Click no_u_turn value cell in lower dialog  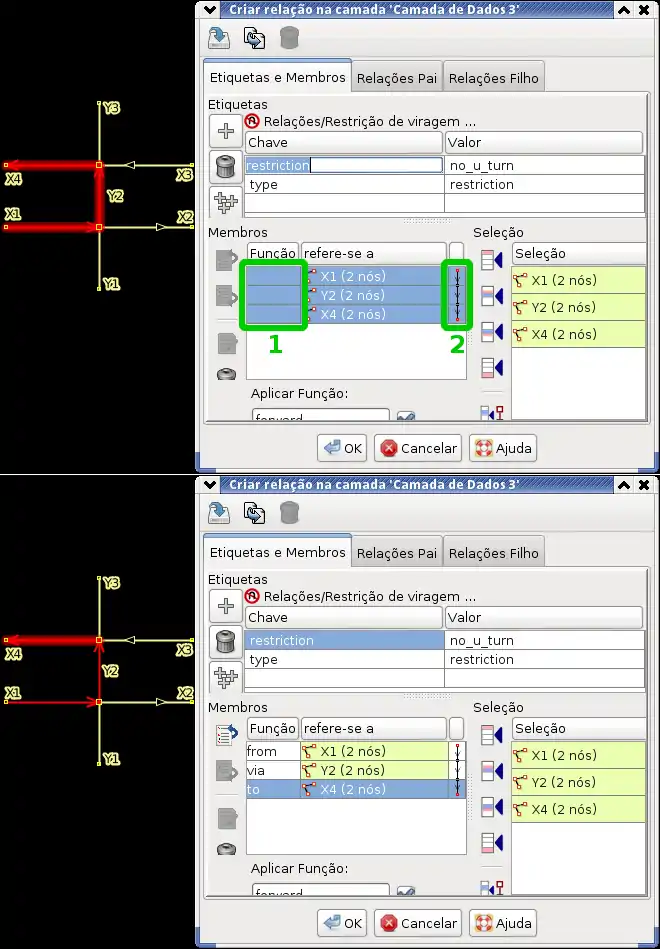[543, 640]
